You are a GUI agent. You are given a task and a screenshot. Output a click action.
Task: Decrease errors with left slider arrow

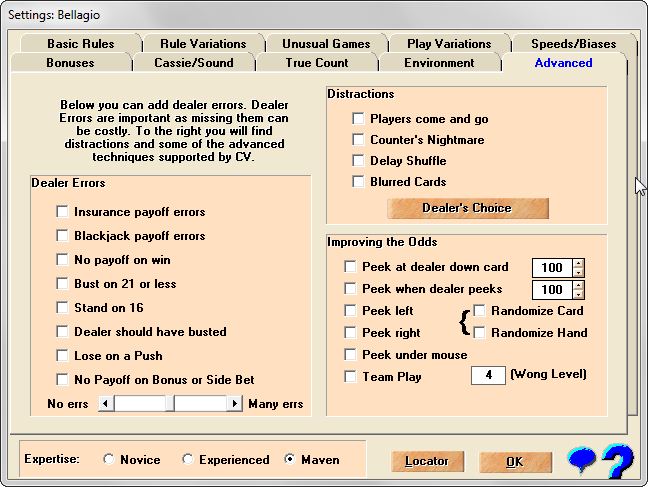click(106, 403)
